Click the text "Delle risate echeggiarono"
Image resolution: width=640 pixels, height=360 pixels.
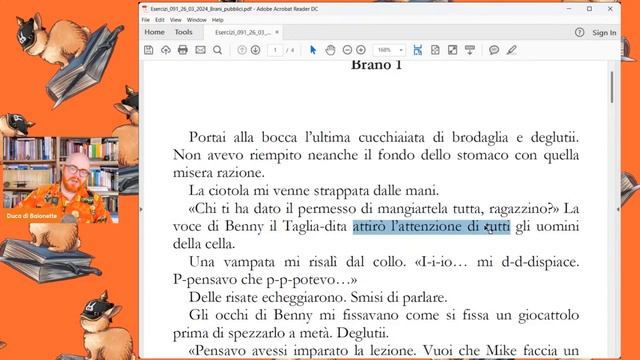(x=267, y=298)
